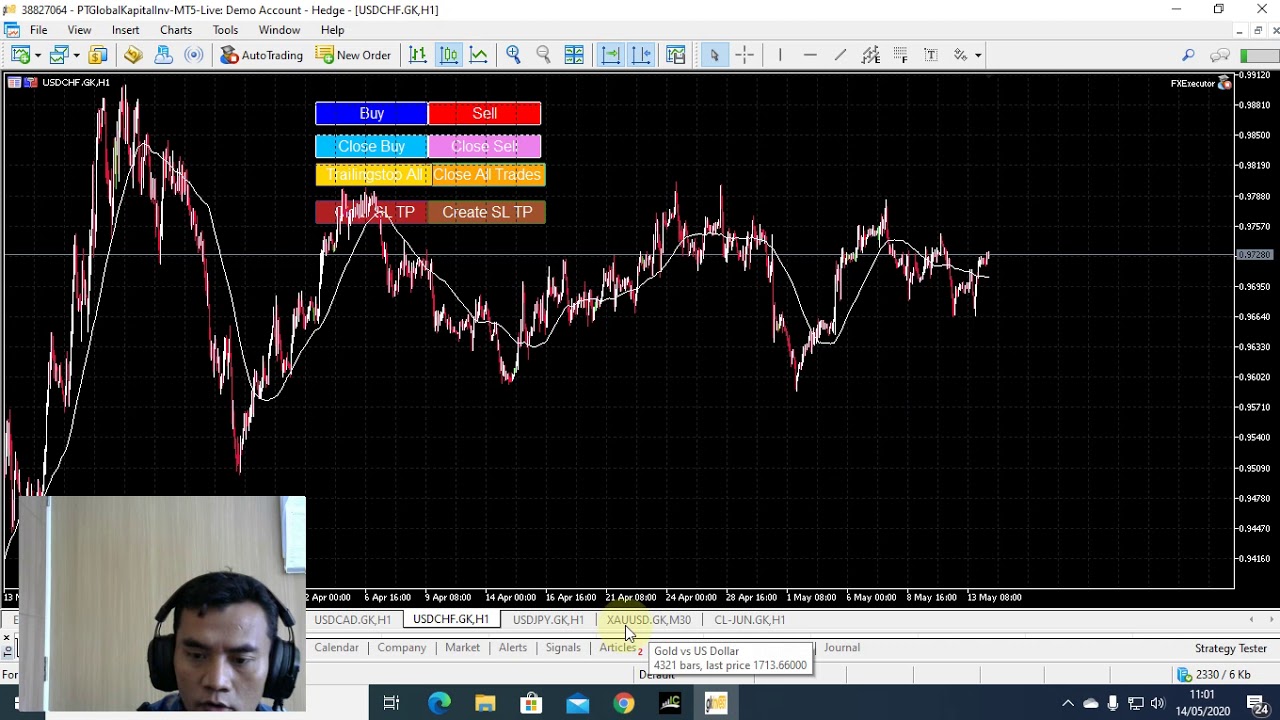Toggle chart shift
Image resolution: width=1280 pixels, height=720 pixels.
pos(641,55)
